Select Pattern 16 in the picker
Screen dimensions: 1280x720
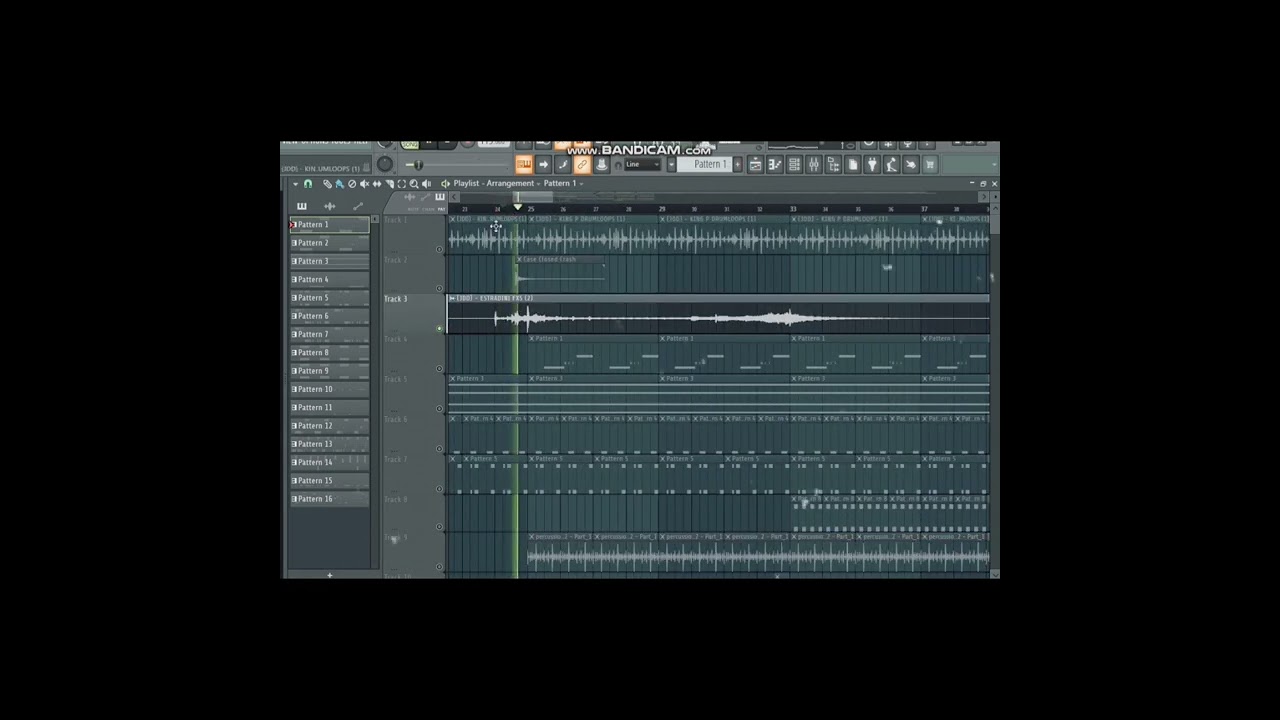pos(330,499)
